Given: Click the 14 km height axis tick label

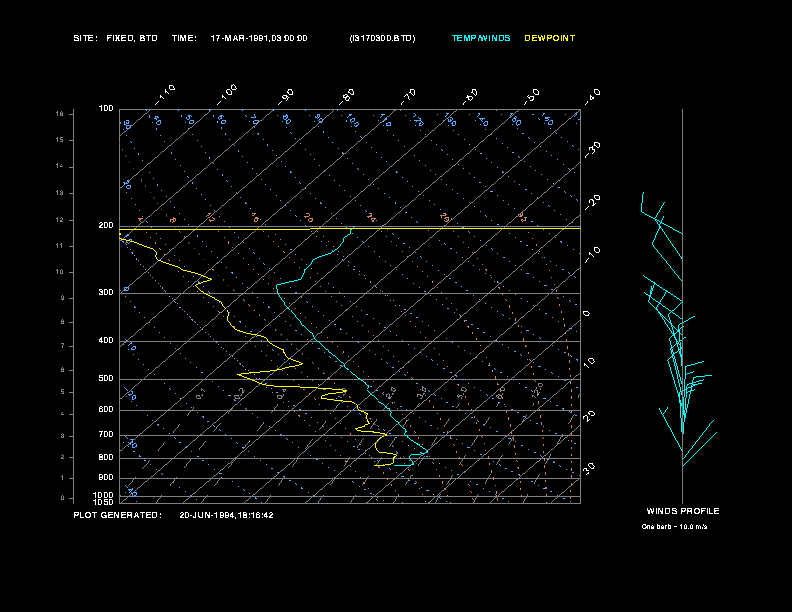Looking at the screenshot, I should [60, 166].
